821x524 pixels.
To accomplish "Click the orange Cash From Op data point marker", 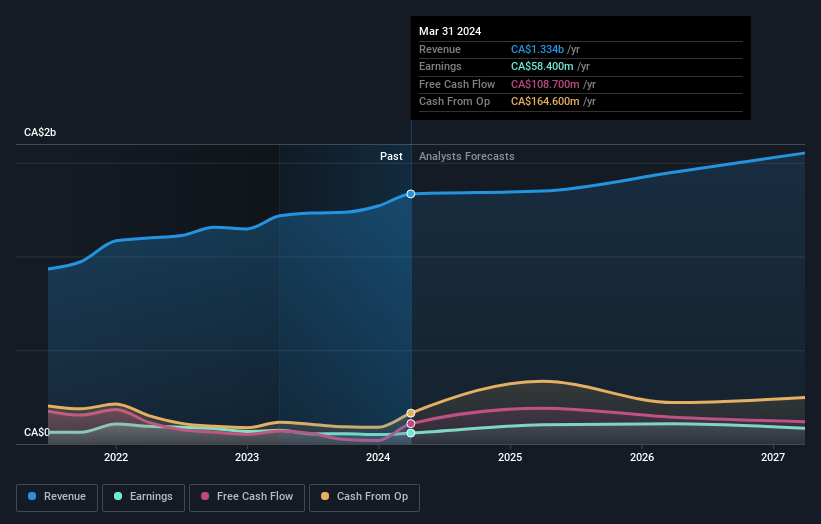I will coord(411,413).
